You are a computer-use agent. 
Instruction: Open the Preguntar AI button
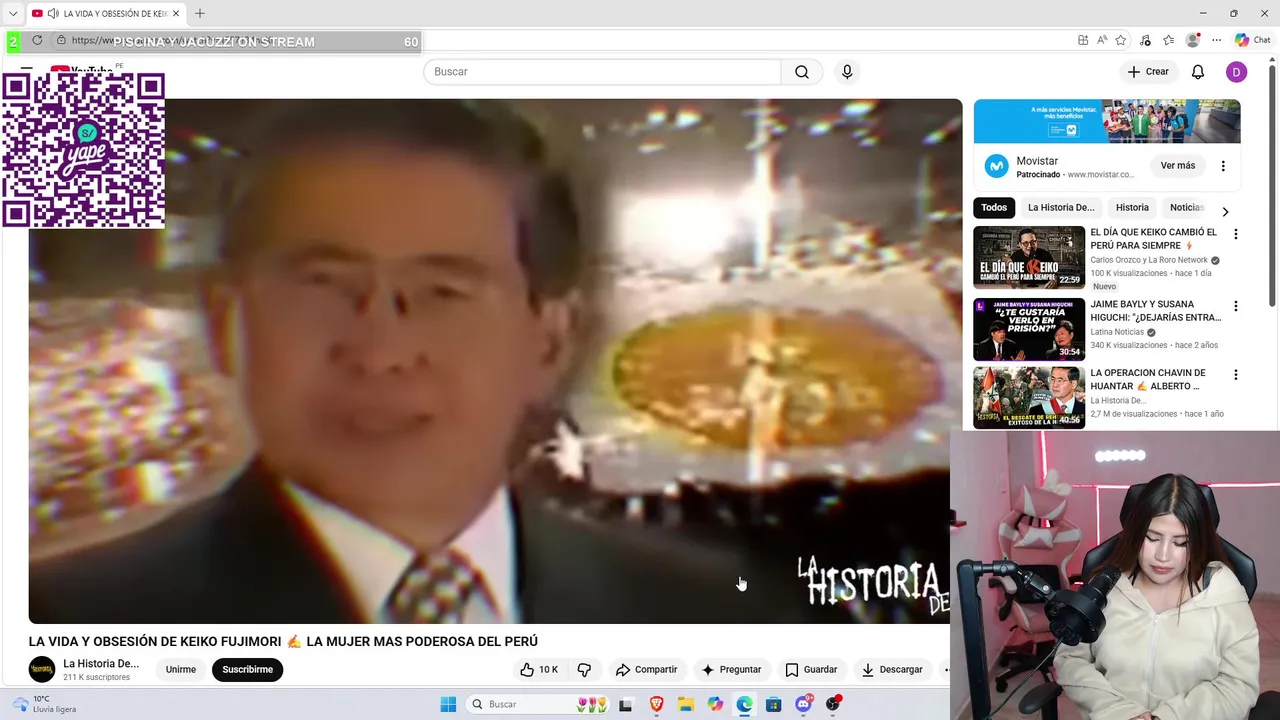(731, 670)
